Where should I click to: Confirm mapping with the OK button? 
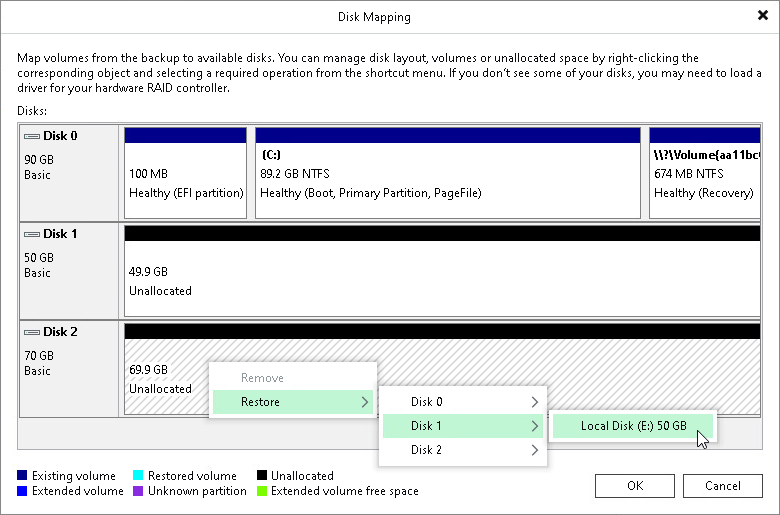tap(635, 486)
